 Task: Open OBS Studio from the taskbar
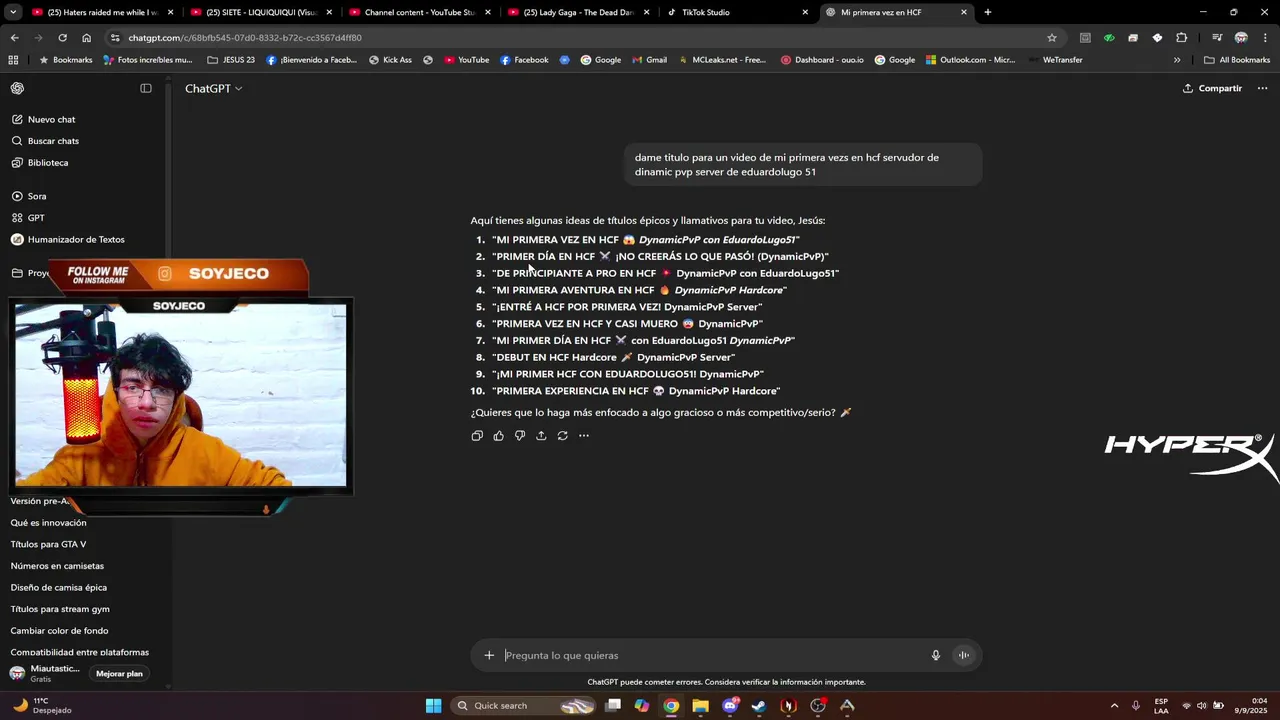coord(818,706)
